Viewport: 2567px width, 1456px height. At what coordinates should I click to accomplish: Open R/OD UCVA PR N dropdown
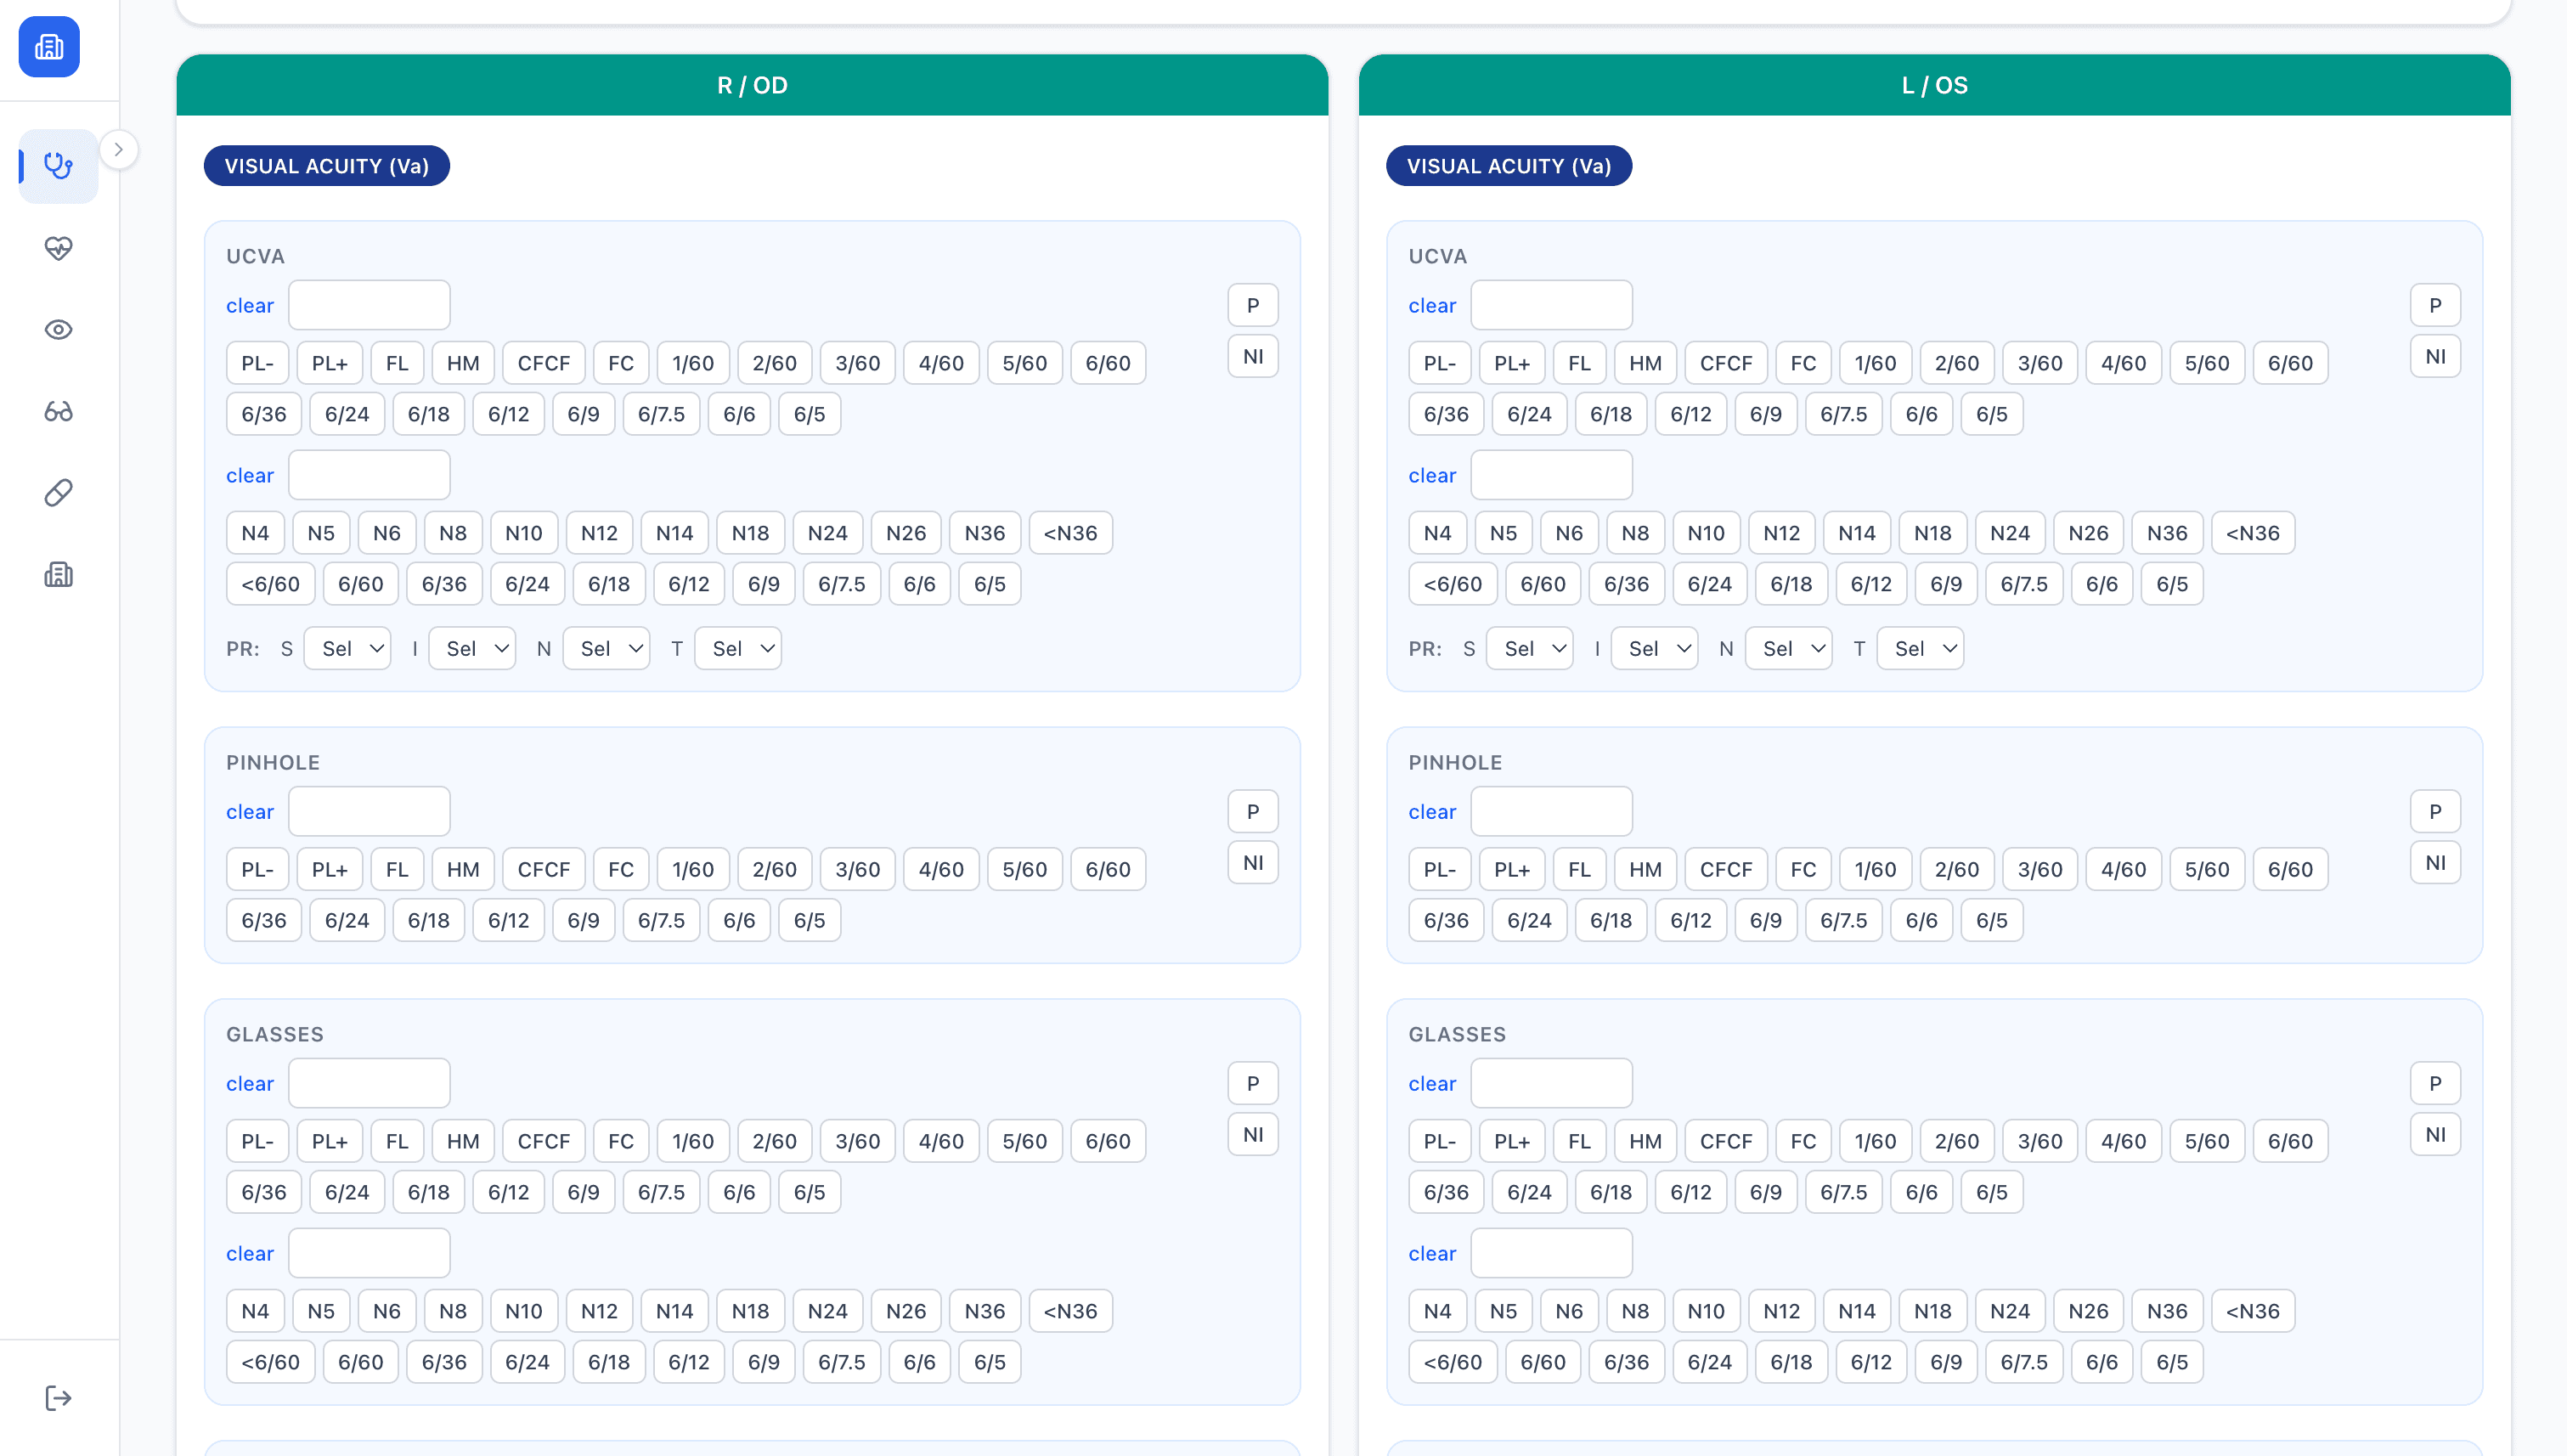pyautogui.click(x=606, y=649)
